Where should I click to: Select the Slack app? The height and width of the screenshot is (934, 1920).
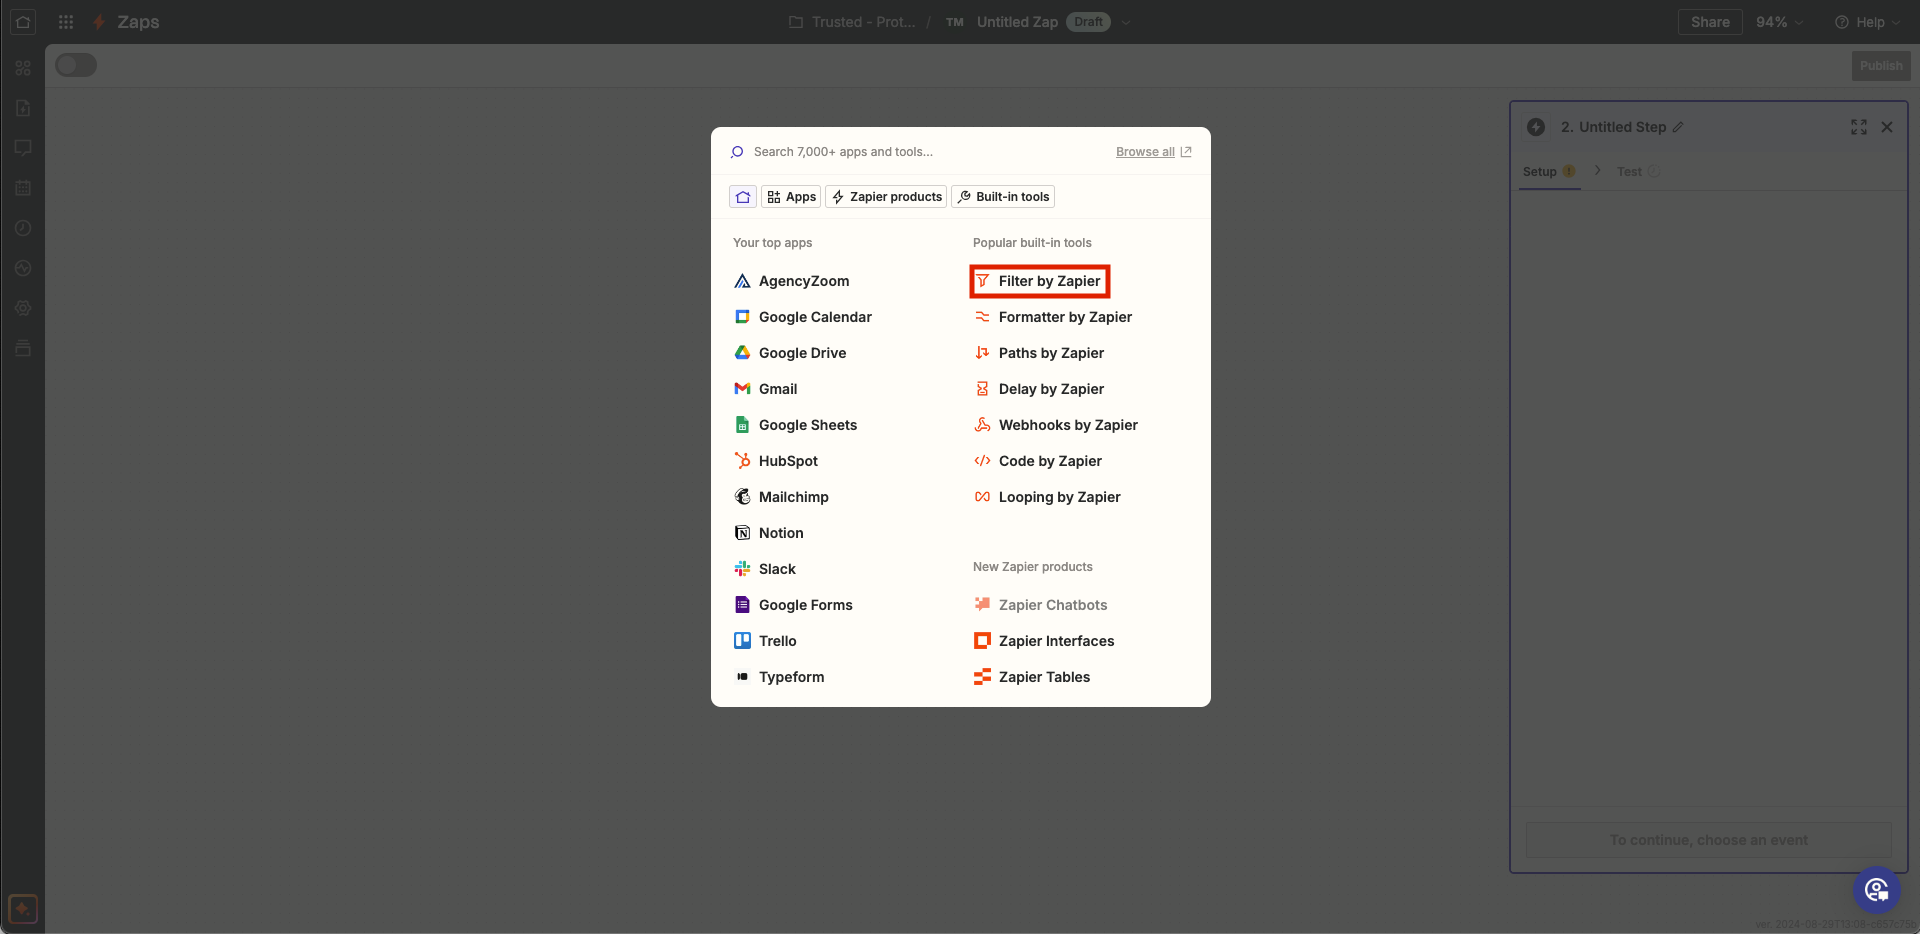(776, 569)
